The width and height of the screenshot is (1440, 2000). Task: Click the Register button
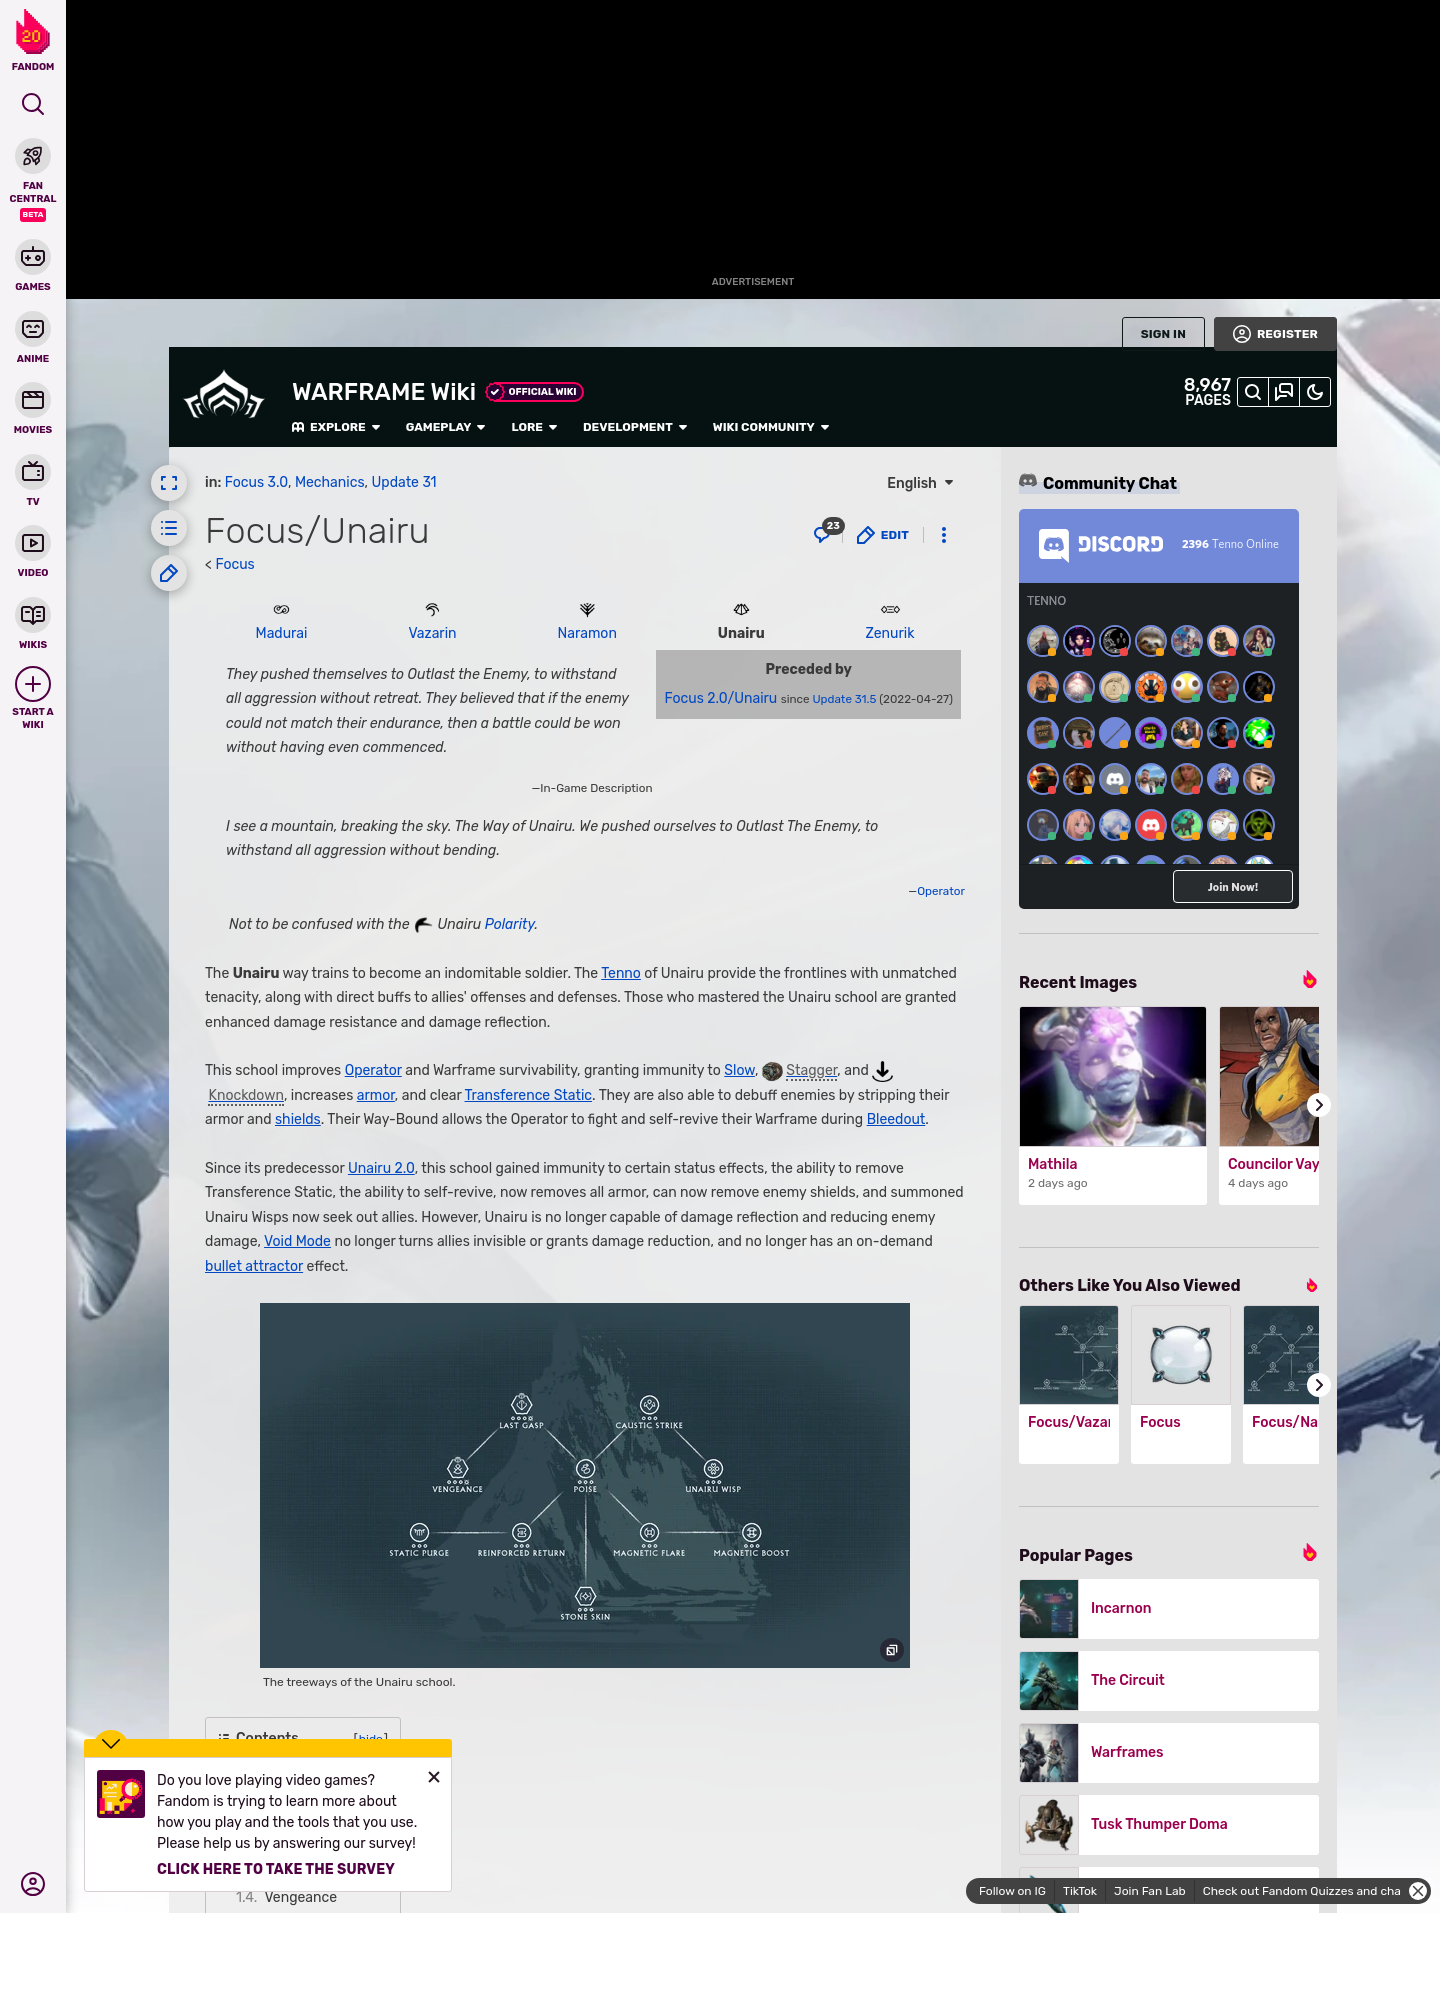tap(1275, 334)
